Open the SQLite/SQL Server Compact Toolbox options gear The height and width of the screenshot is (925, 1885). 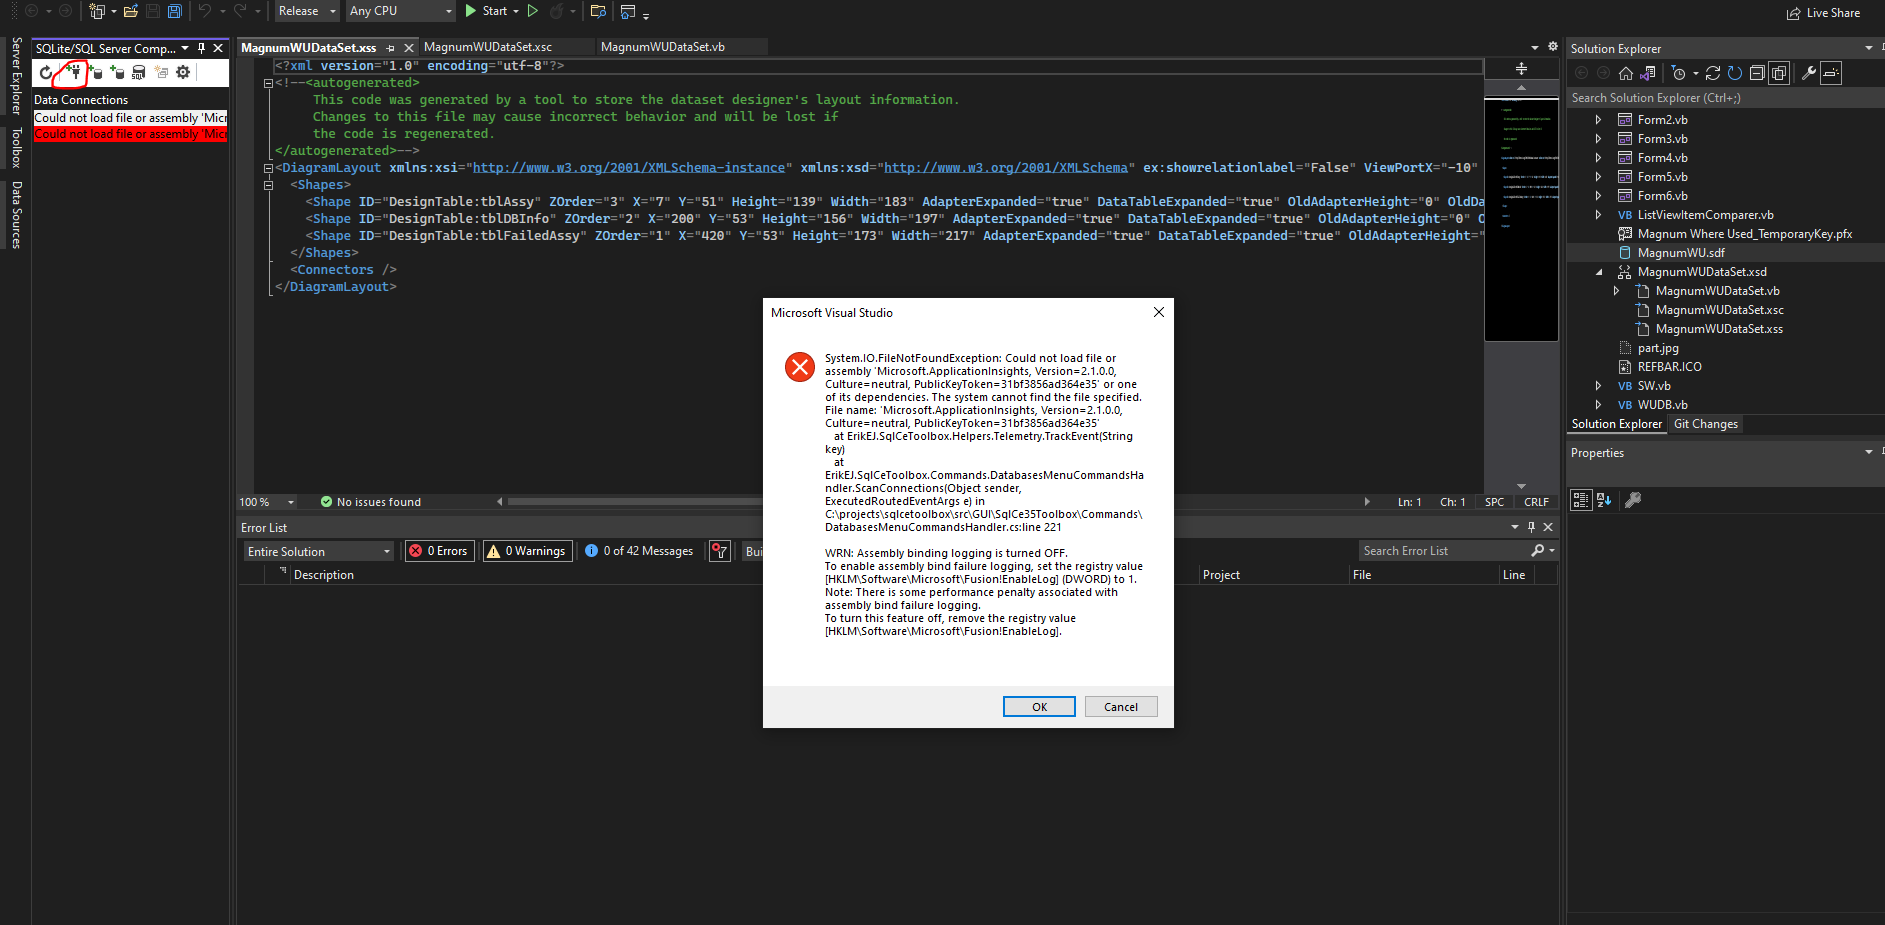[x=183, y=72]
